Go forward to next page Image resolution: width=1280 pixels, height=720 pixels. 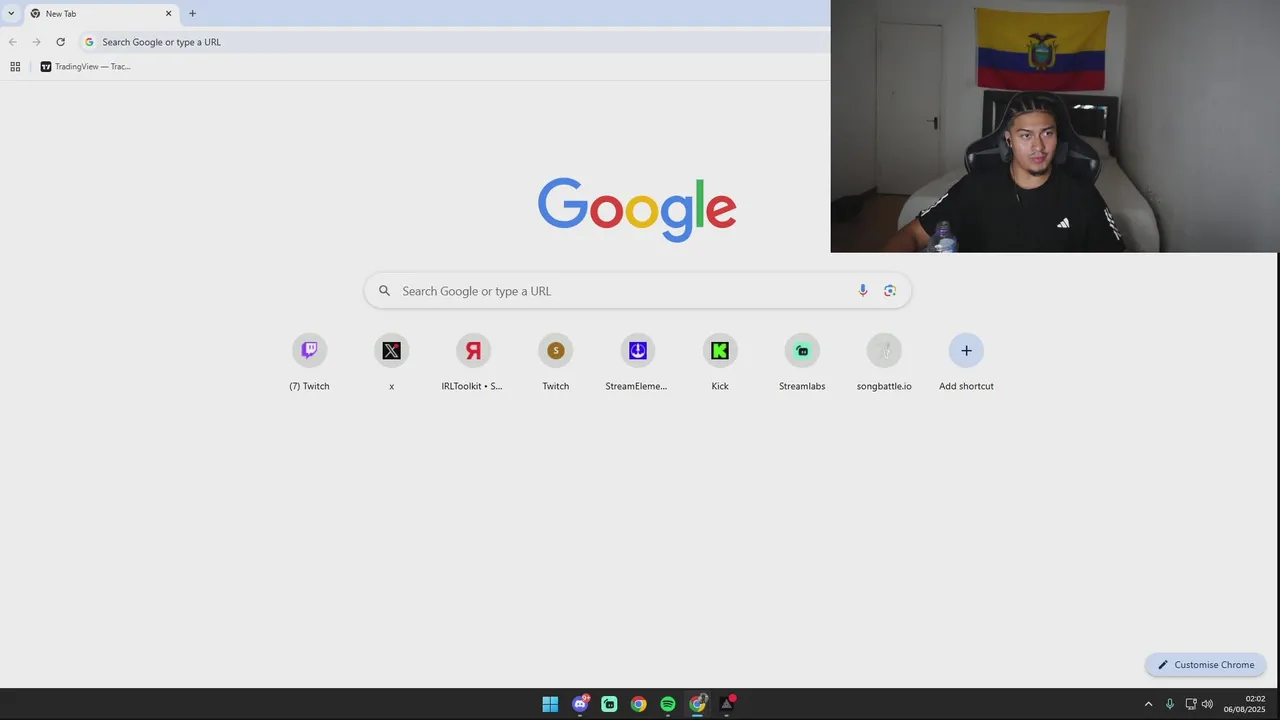(x=36, y=42)
